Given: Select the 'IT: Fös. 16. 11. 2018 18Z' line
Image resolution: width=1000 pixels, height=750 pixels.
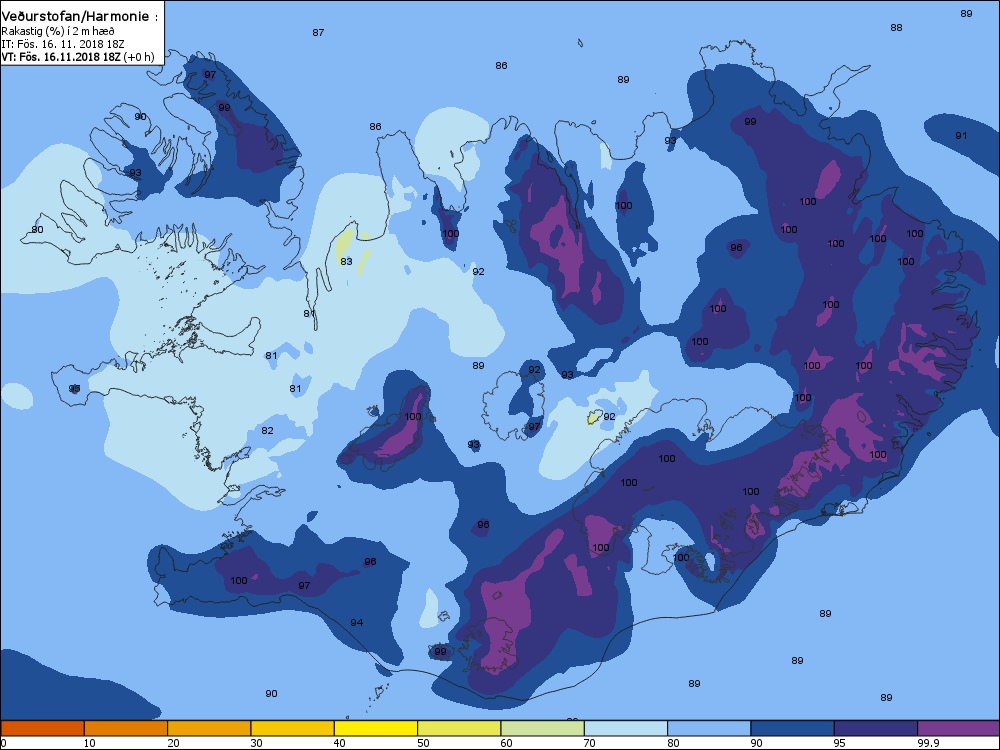Looking at the screenshot, I should (x=62, y=44).
